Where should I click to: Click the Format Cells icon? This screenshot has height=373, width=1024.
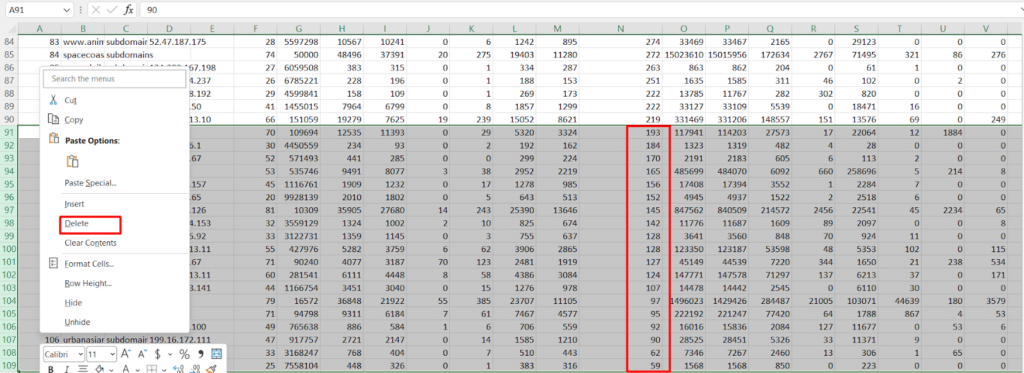(x=53, y=263)
